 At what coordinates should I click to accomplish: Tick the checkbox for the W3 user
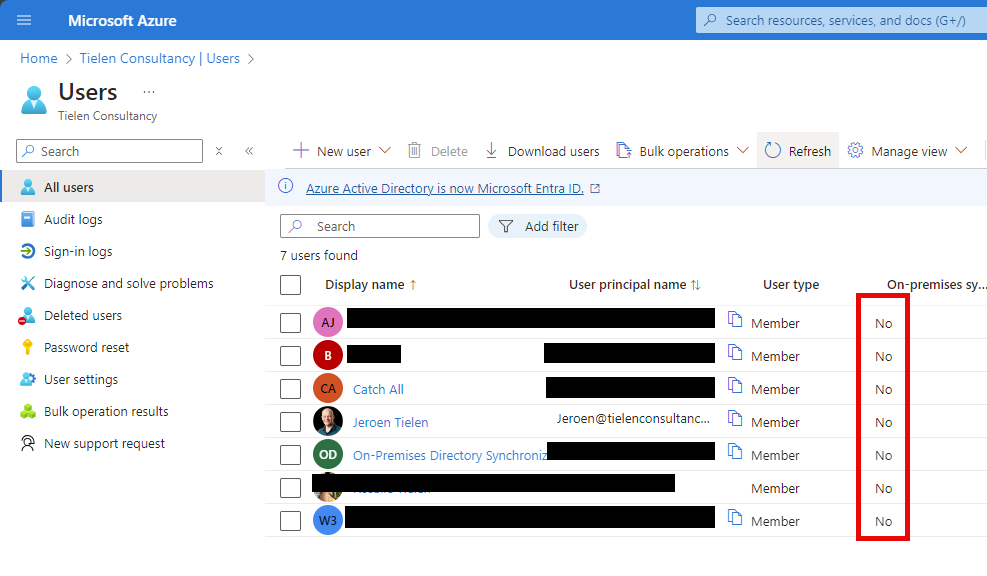click(x=290, y=521)
